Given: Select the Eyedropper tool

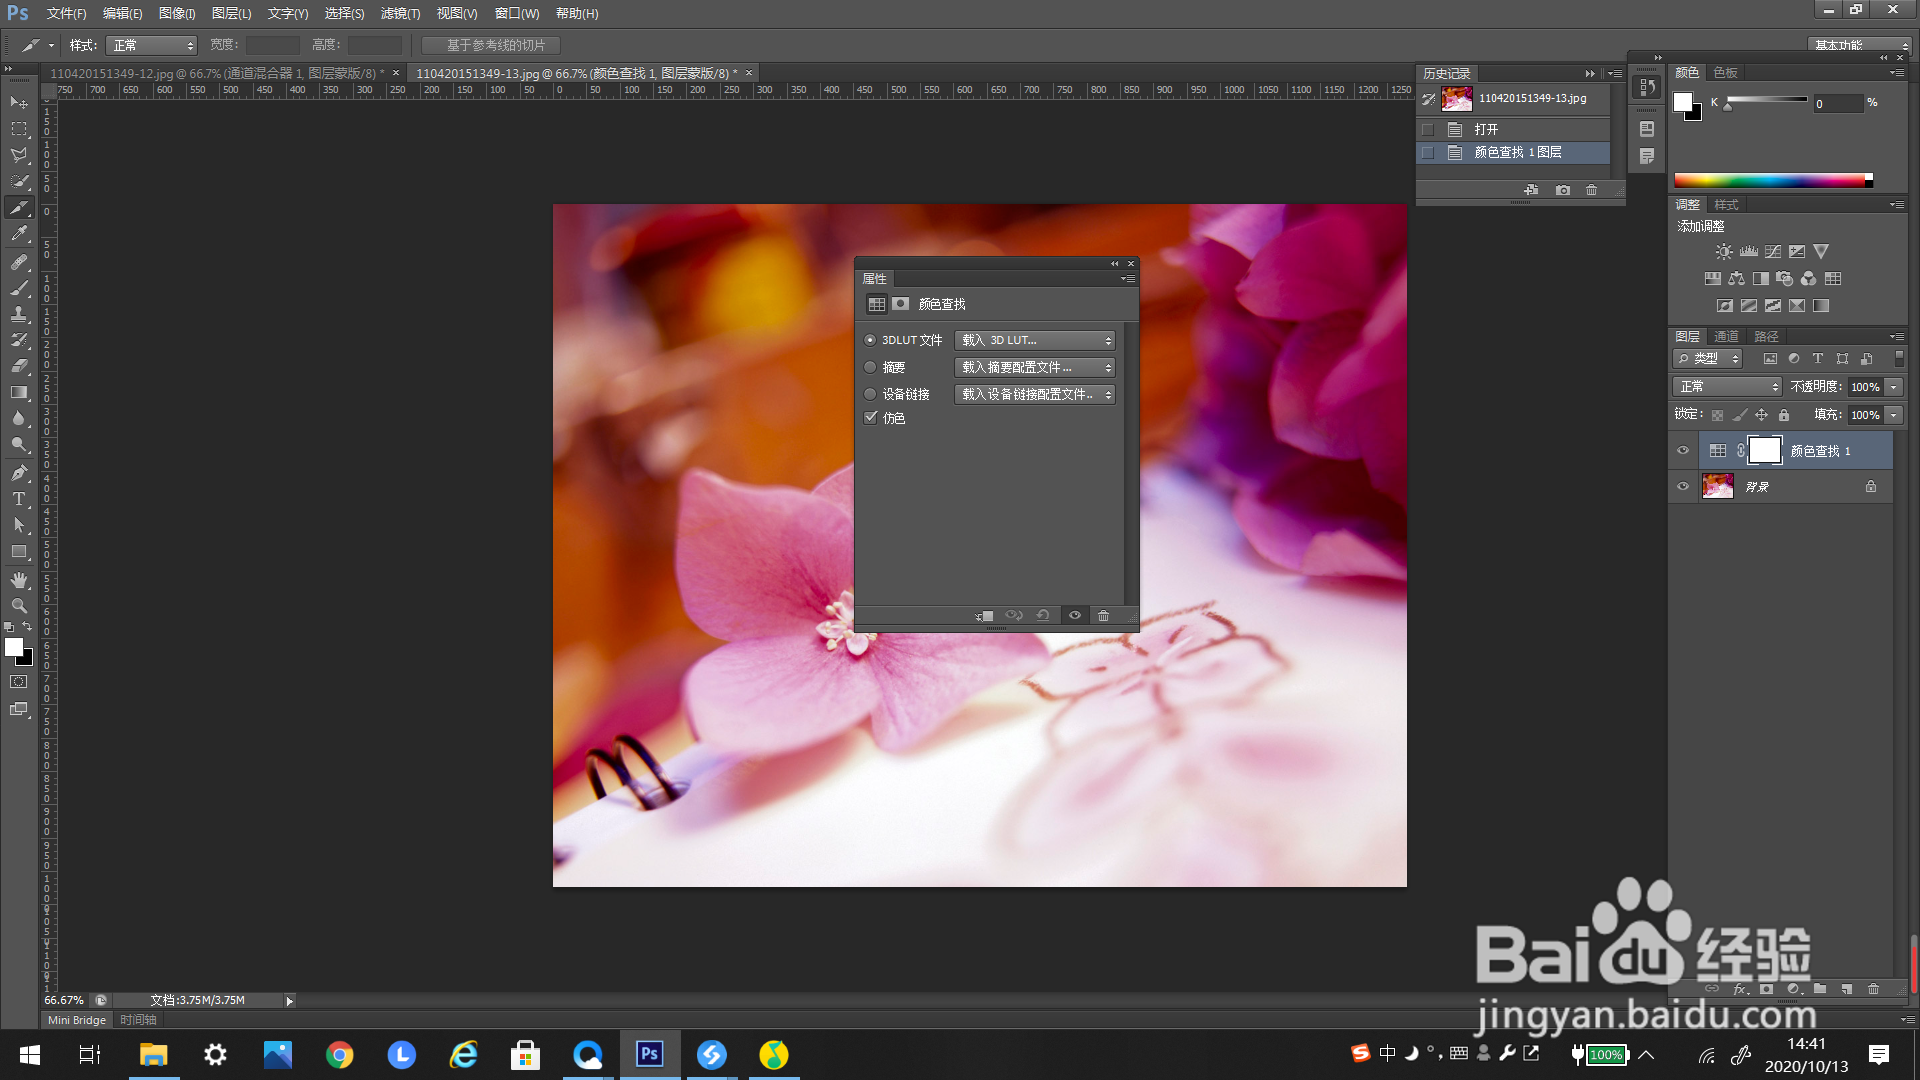Looking at the screenshot, I should [x=19, y=234].
